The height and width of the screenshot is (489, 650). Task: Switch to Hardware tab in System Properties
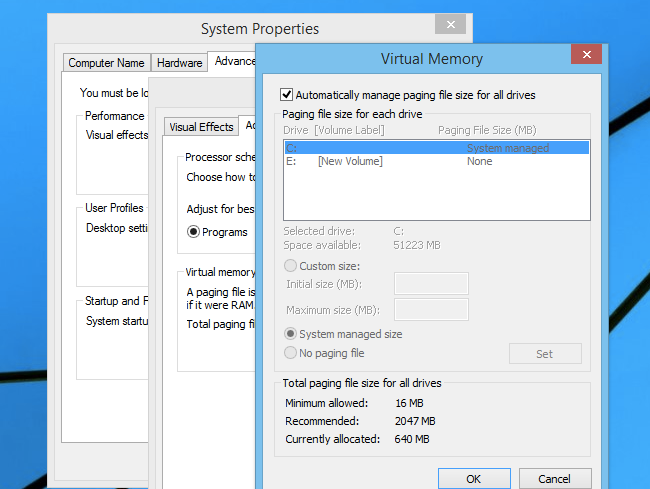coord(179,63)
